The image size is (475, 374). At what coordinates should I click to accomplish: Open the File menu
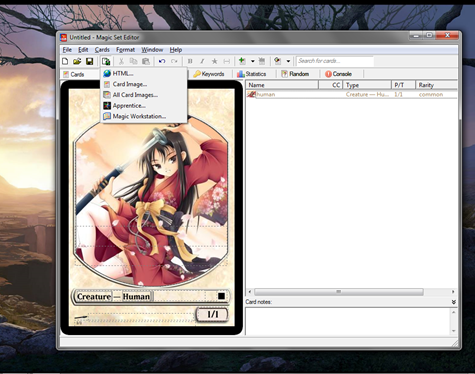pos(67,50)
